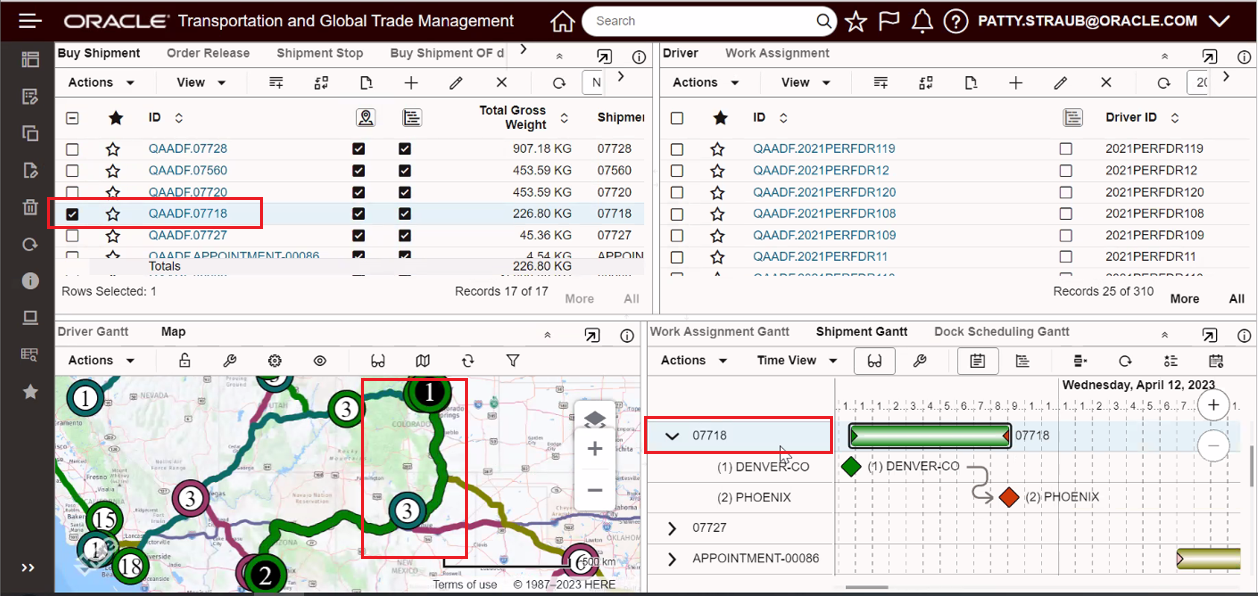This screenshot has height=596, width=1258.
Task: Open the Time View dropdown
Action: (796, 360)
